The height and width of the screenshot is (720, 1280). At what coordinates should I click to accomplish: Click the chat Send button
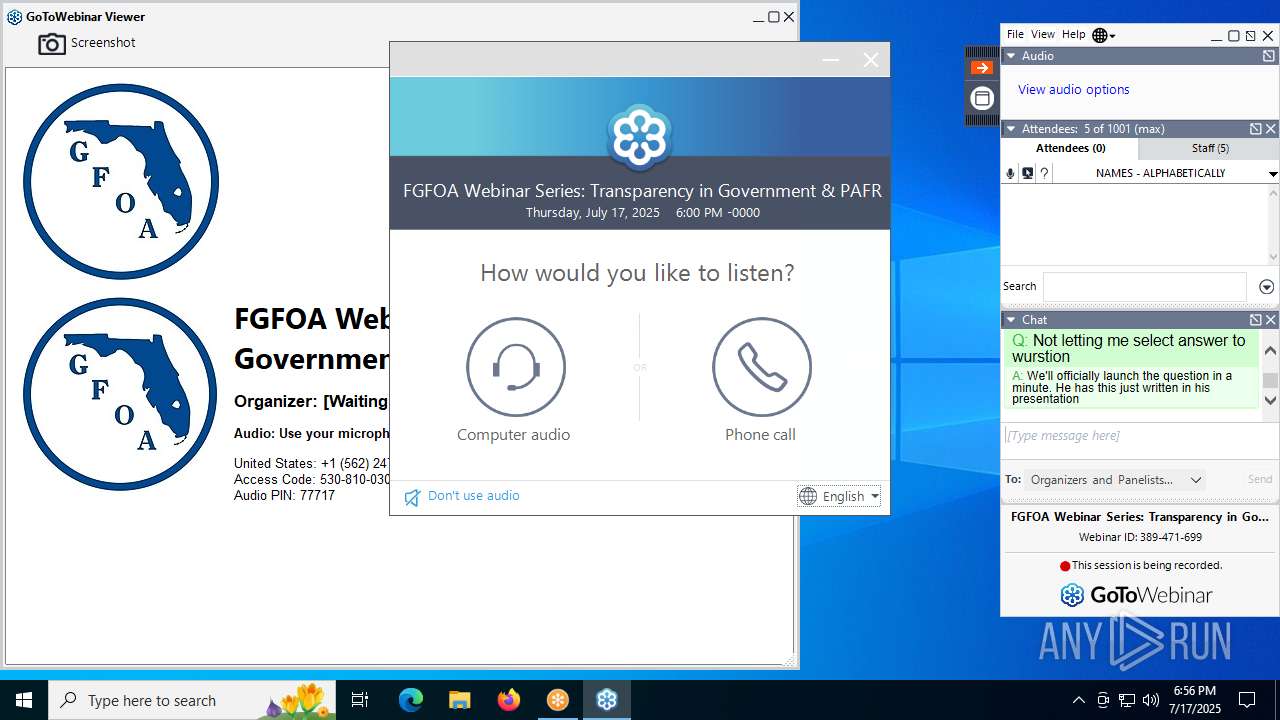[1260, 480]
